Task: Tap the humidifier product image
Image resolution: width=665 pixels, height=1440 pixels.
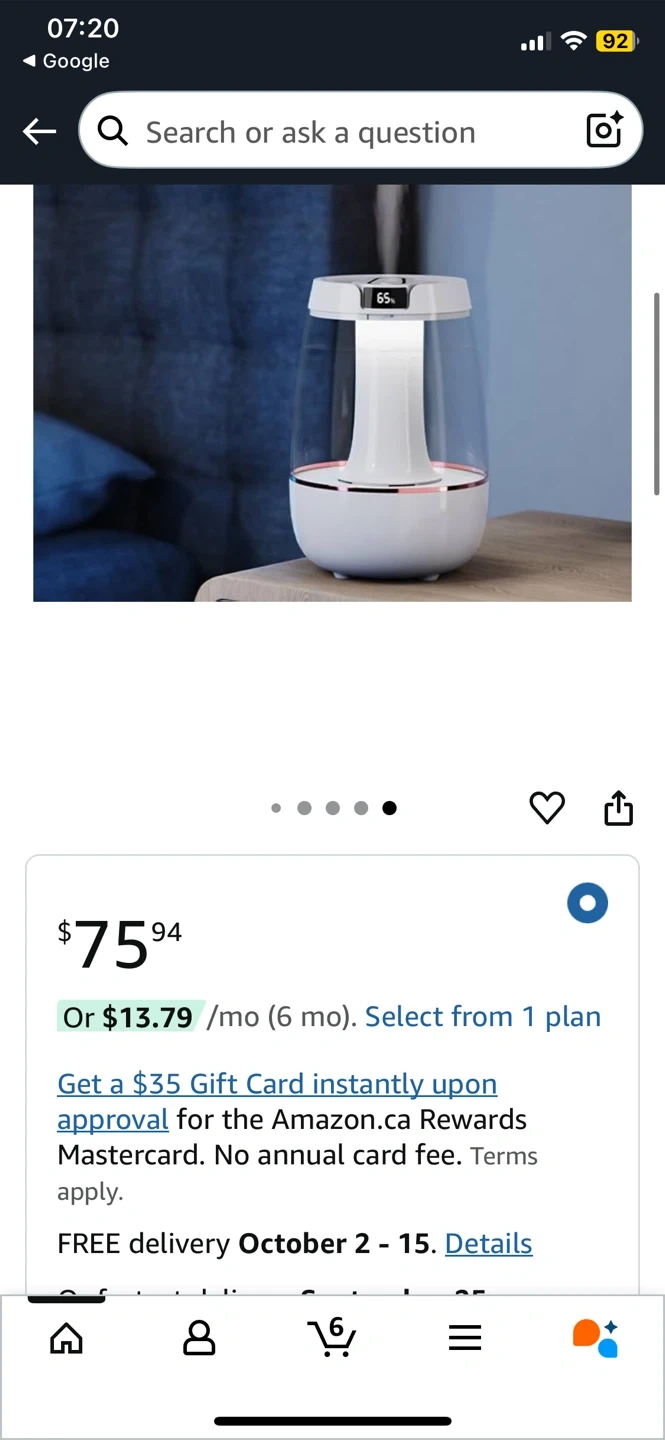Action: (x=332, y=393)
